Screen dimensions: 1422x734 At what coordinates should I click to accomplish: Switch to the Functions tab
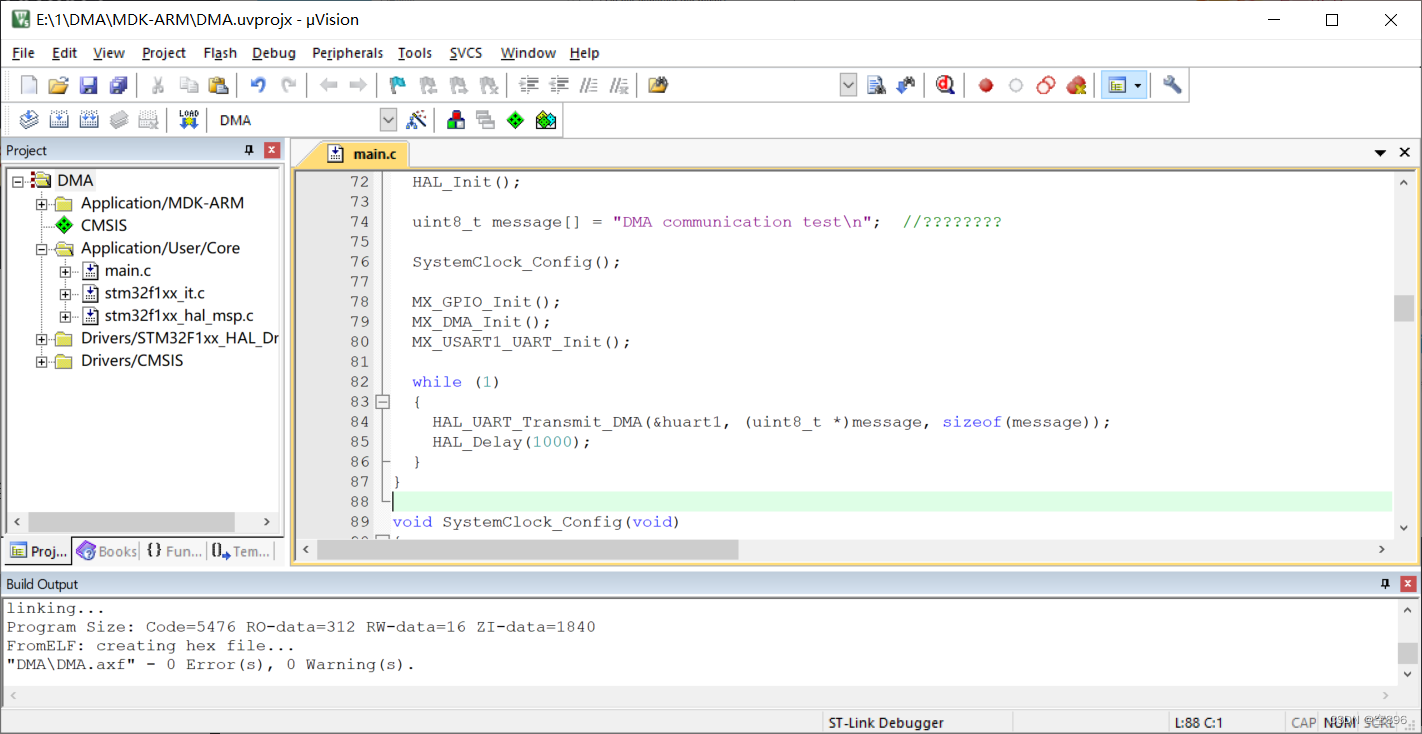(x=174, y=551)
